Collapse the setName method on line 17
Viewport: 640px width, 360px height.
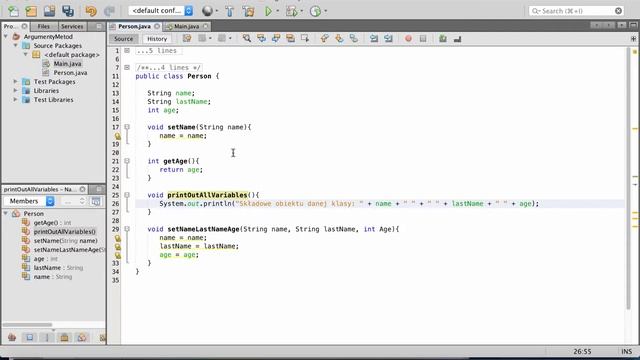click(127, 127)
